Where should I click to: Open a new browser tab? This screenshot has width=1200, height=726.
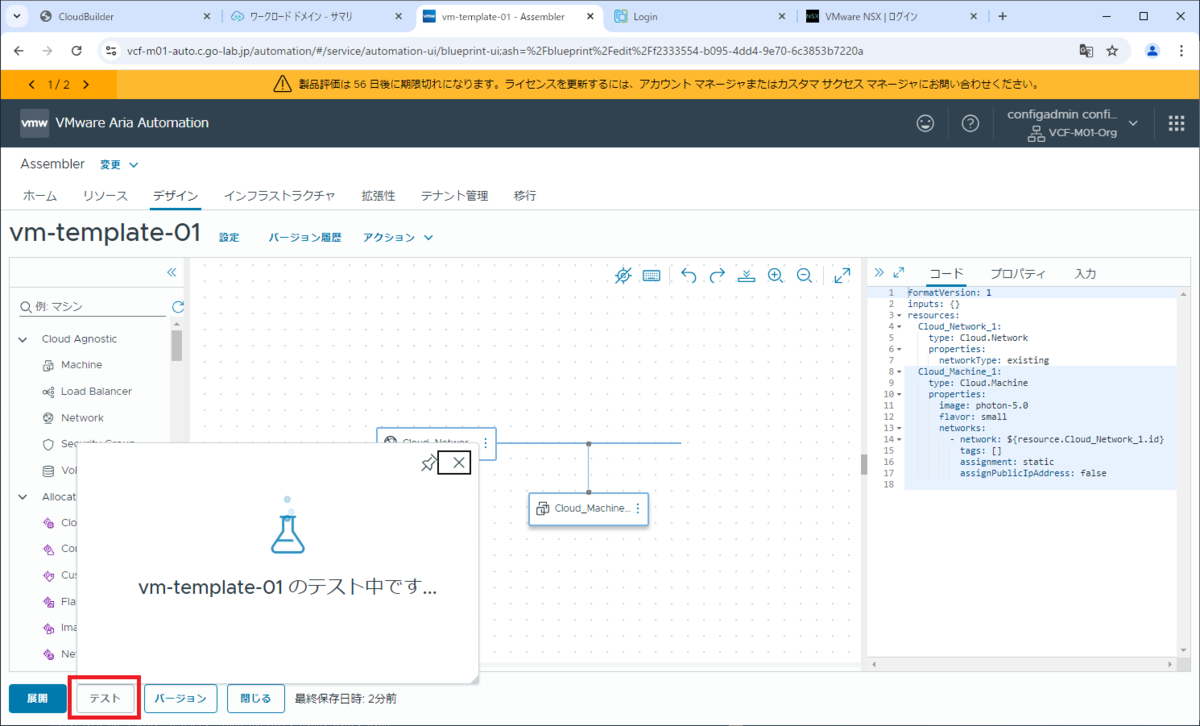[1003, 16]
